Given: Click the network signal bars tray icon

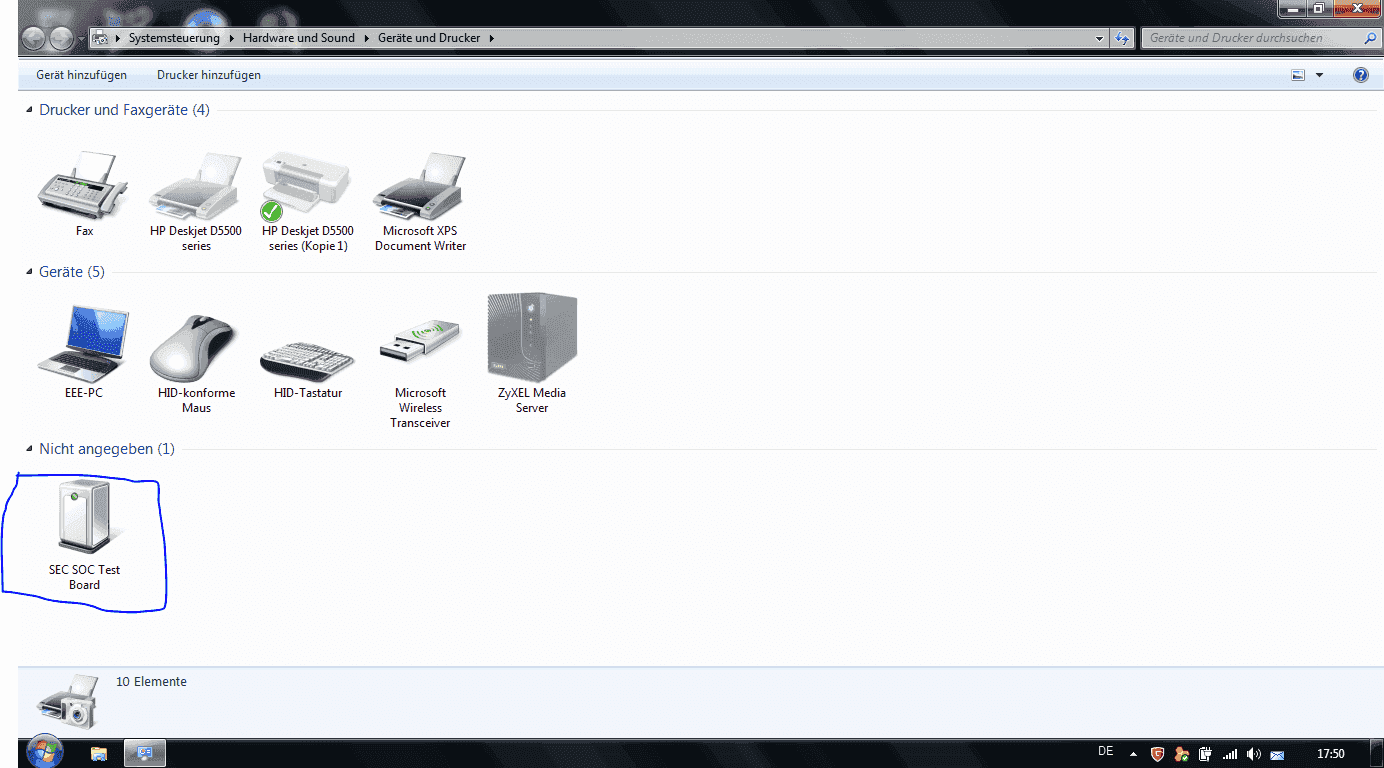Looking at the screenshot, I should (x=1230, y=754).
